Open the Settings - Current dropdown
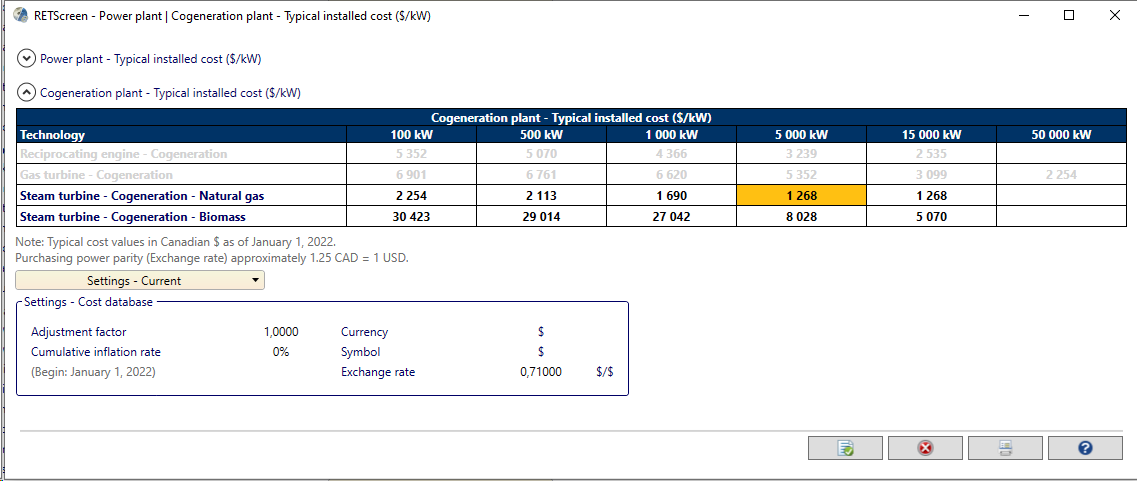 pyautogui.click(x=140, y=280)
